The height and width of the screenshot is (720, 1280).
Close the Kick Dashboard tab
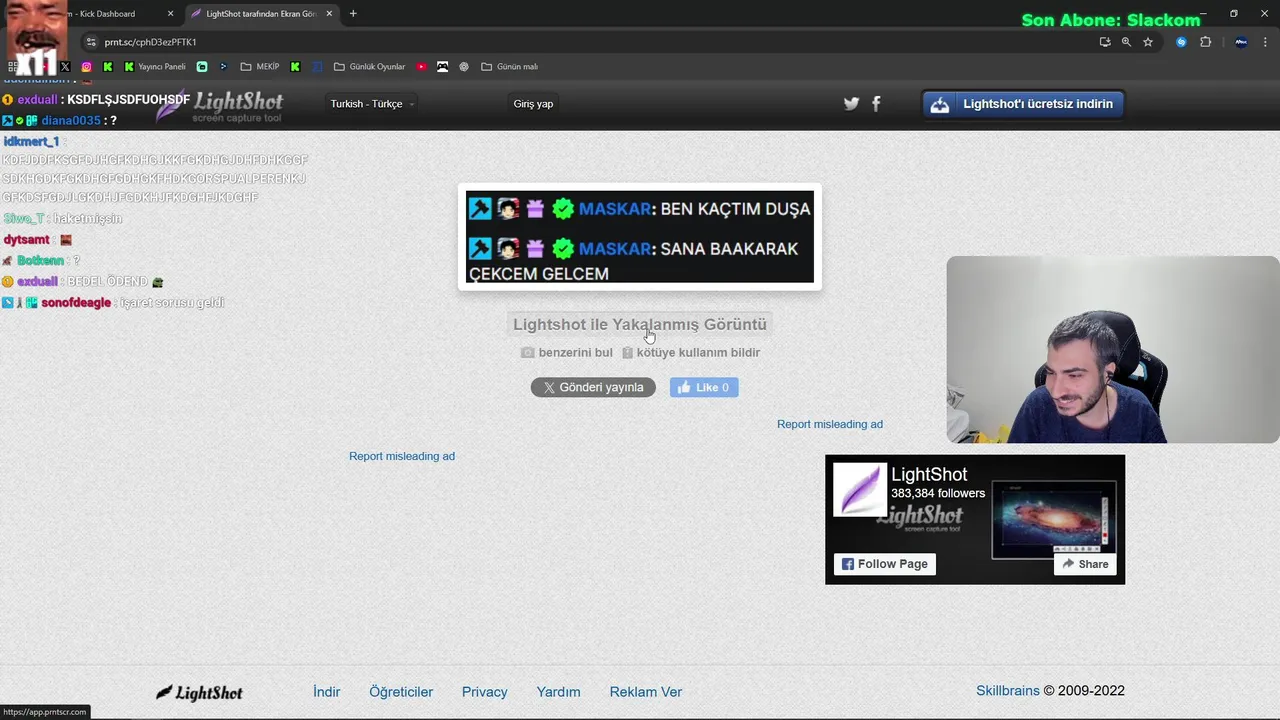[x=170, y=14]
